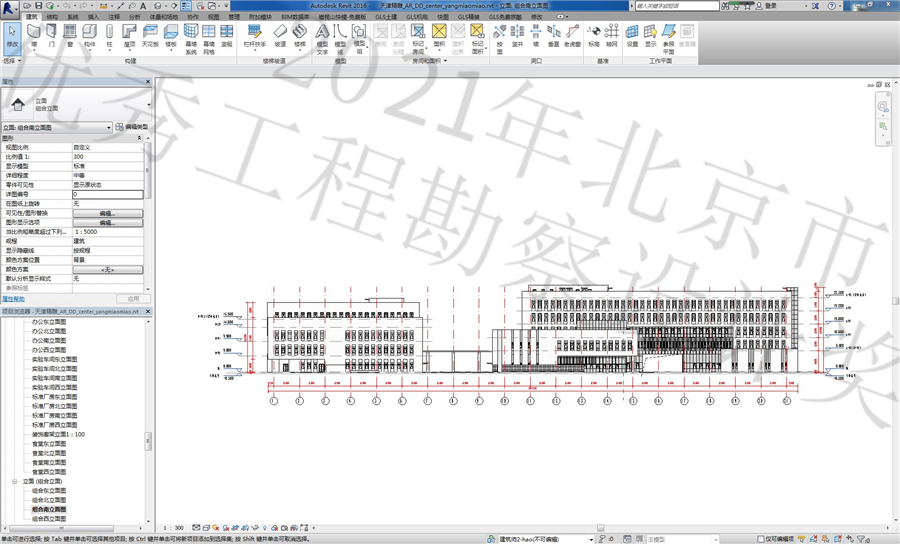
Task: Collapse the 图形 section in Properties
Action: point(139,138)
